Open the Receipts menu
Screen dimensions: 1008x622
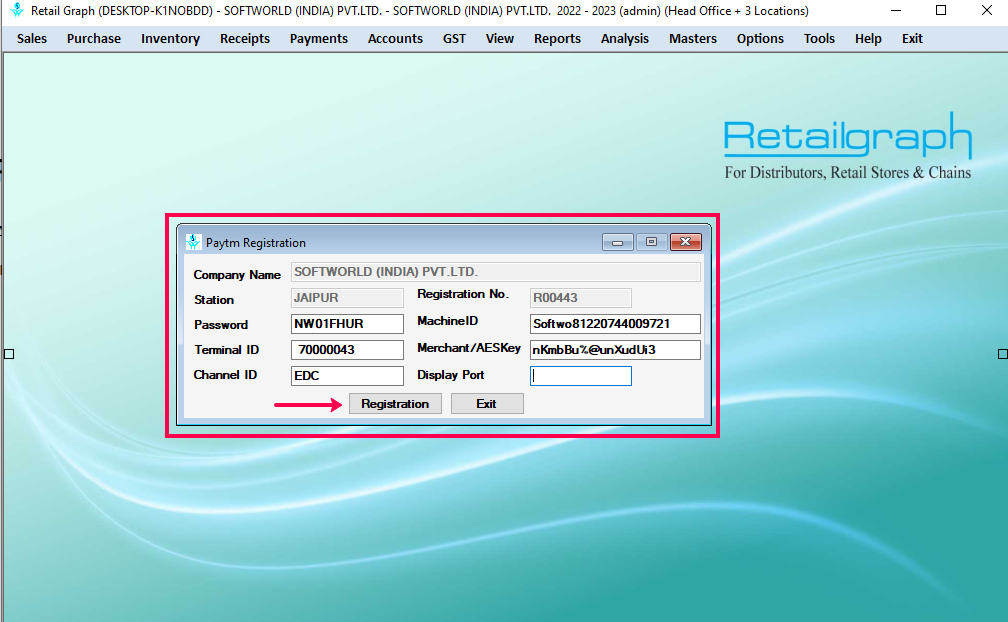[245, 39]
